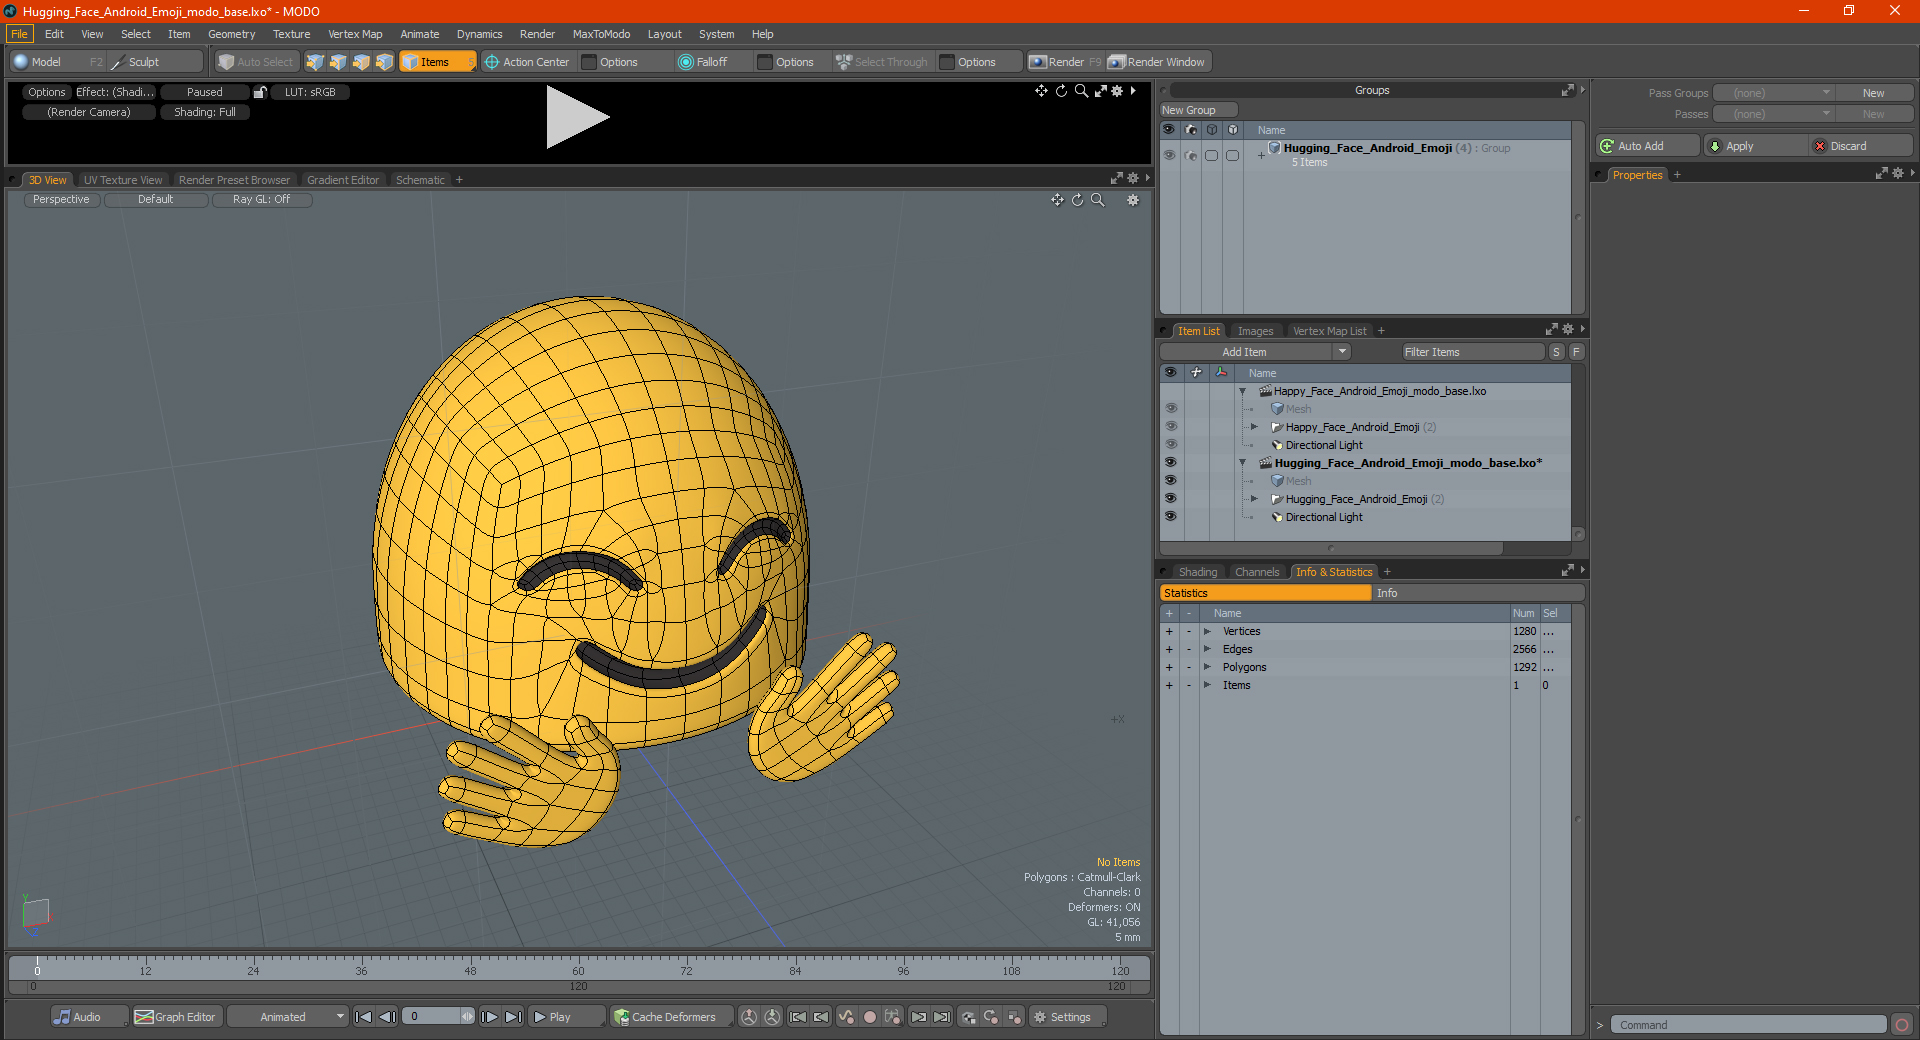
Task: Click the Apply button
Action: [x=1755, y=146]
